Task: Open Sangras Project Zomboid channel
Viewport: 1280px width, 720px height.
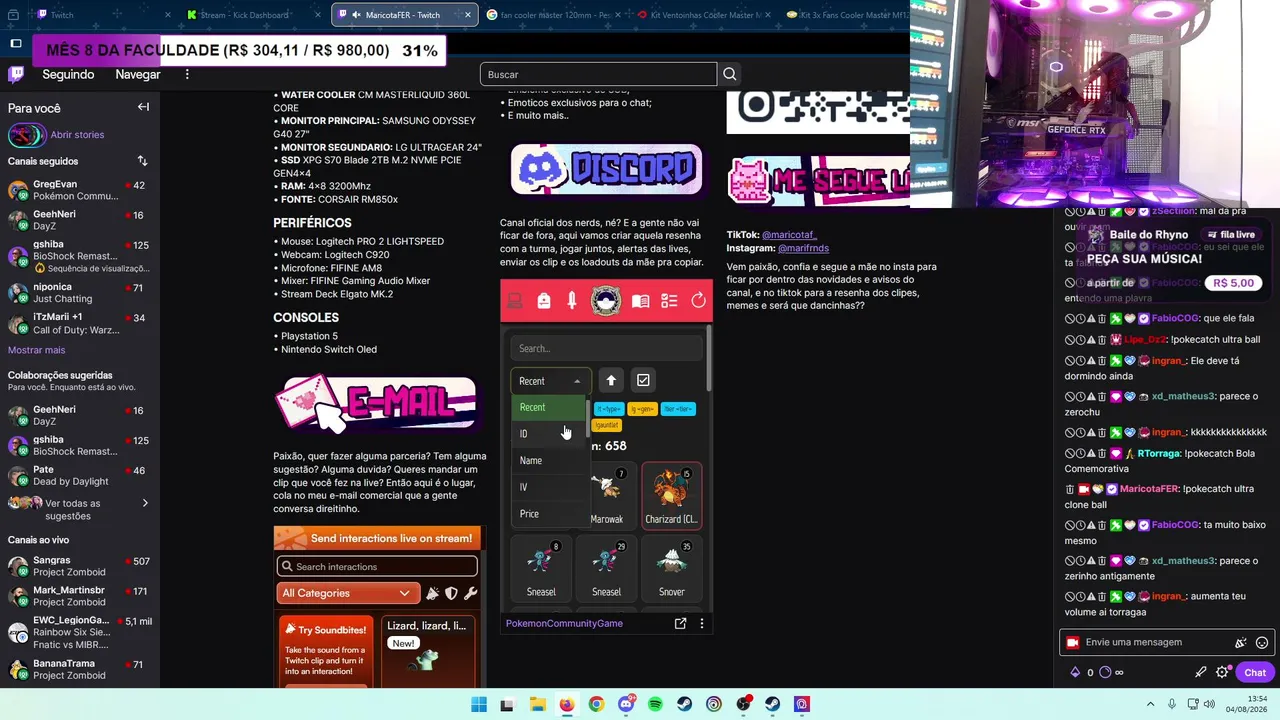Action: click(80, 566)
